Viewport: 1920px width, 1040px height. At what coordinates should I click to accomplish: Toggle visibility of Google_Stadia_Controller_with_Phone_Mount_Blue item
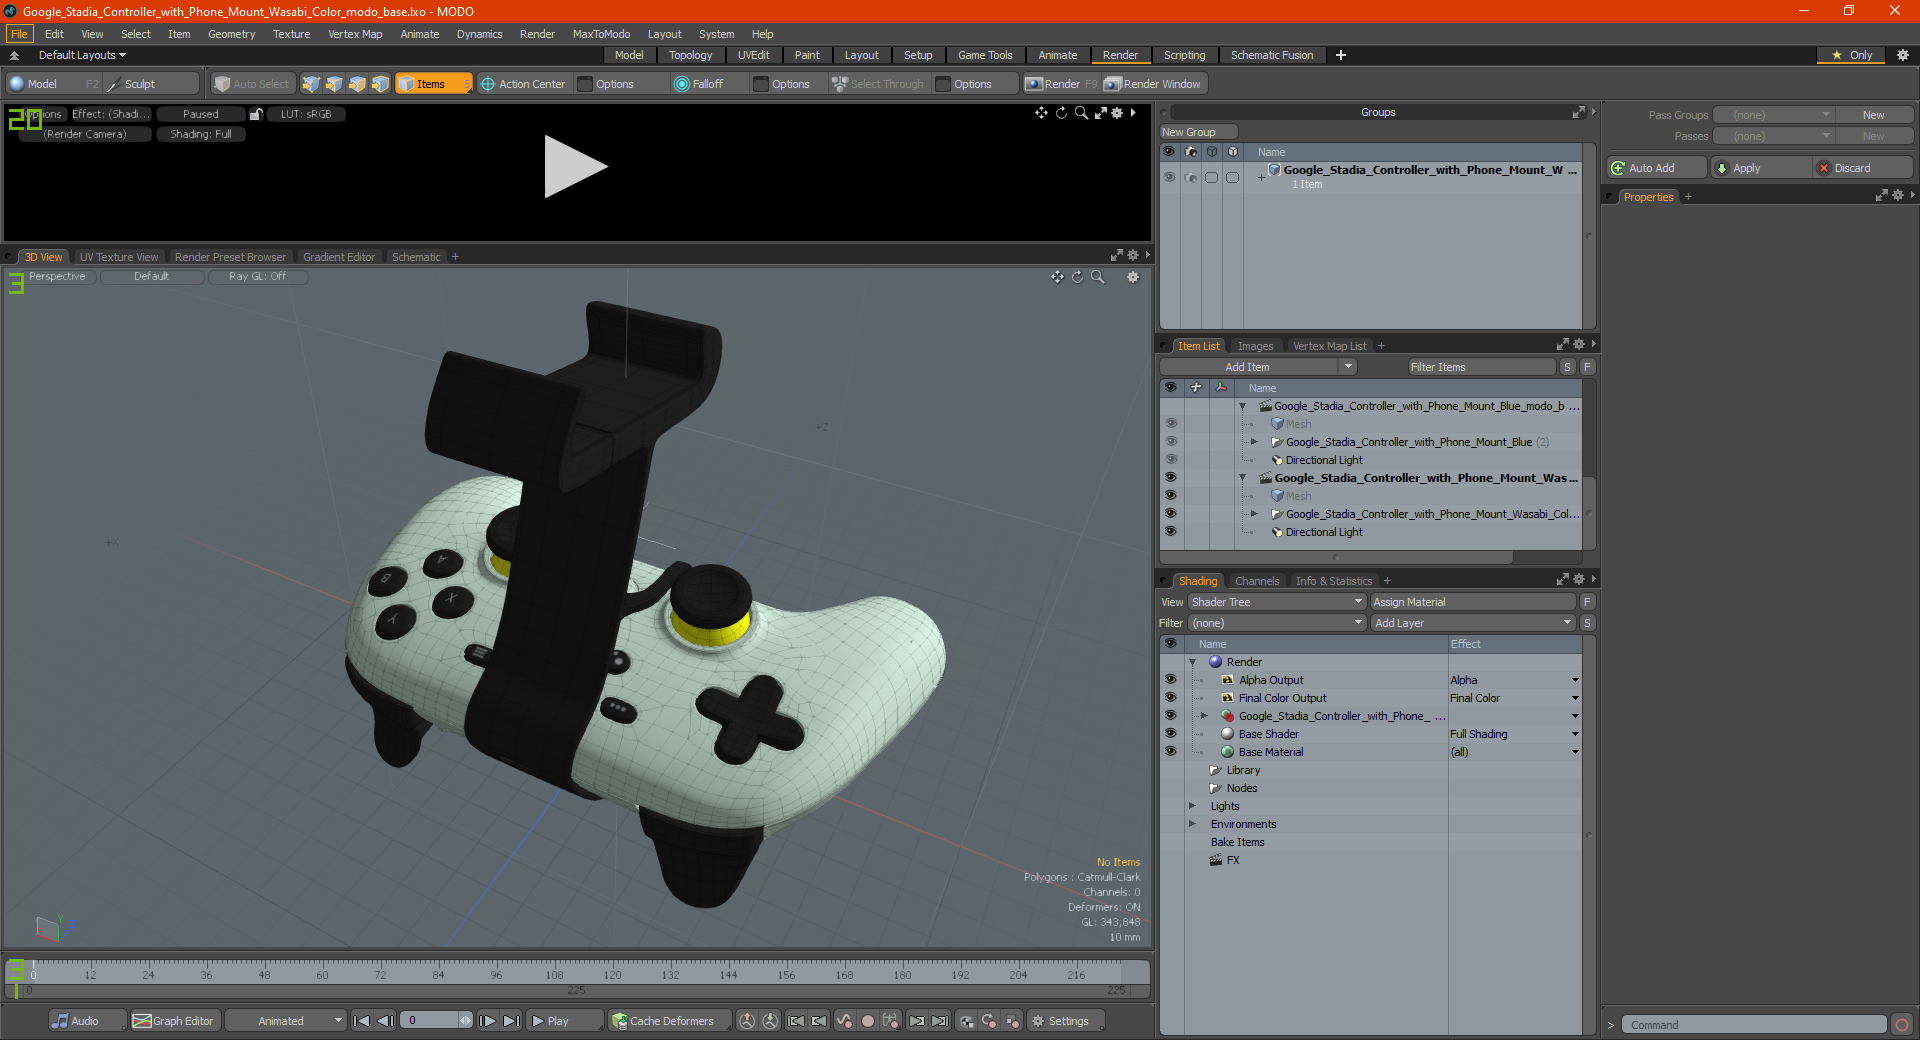(x=1170, y=442)
